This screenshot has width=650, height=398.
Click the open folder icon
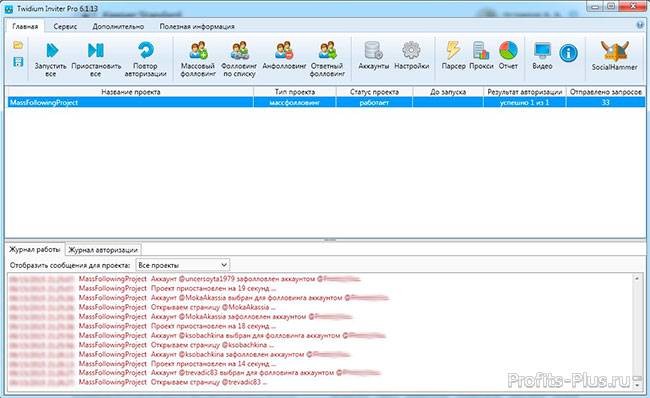pyautogui.click(x=18, y=45)
